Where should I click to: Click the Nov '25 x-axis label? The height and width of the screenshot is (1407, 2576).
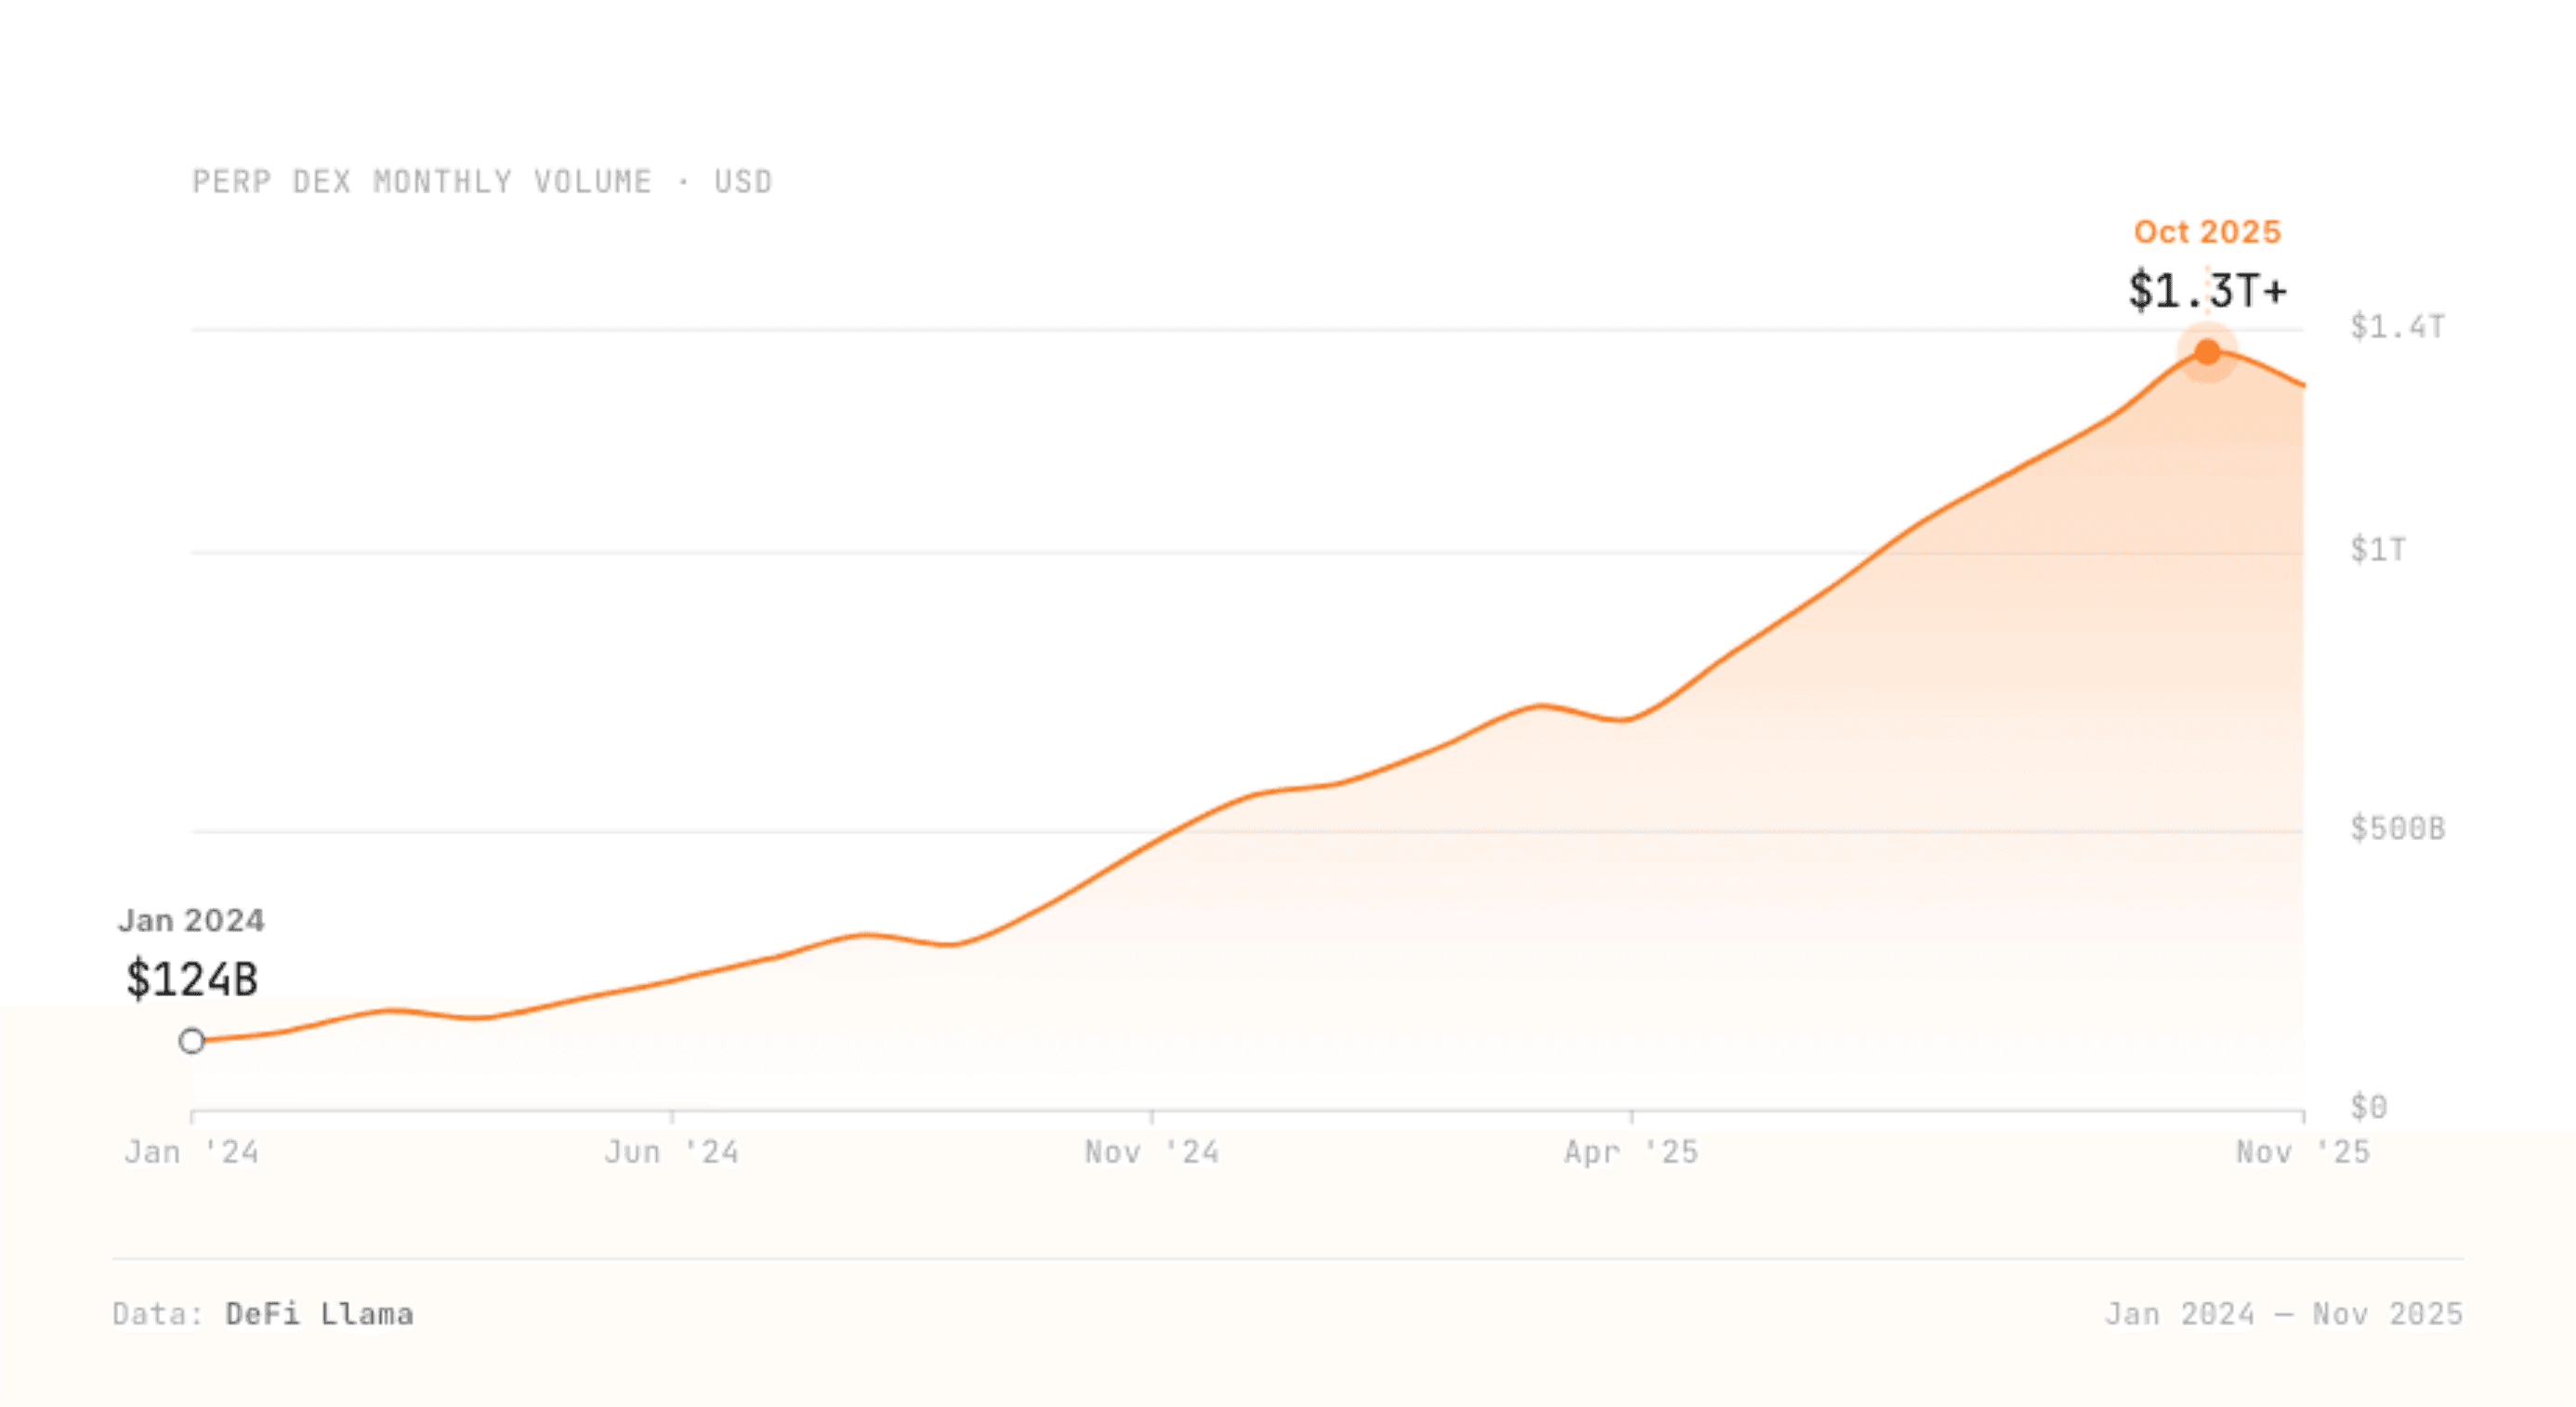point(2303,1152)
